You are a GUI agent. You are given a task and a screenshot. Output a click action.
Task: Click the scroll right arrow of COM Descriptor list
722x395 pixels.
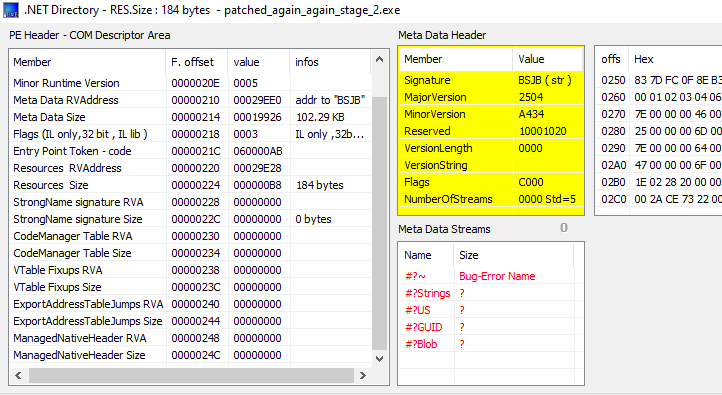(x=362, y=375)
